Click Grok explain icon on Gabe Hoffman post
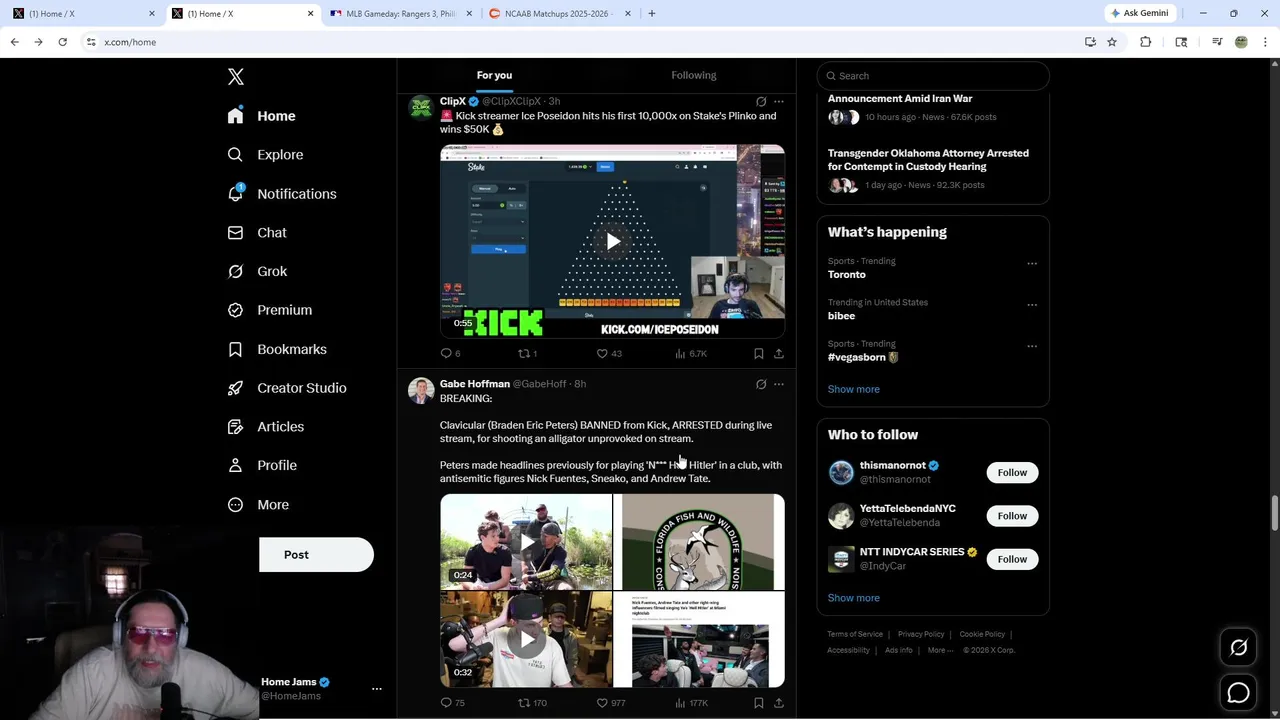 coord(761,384)
